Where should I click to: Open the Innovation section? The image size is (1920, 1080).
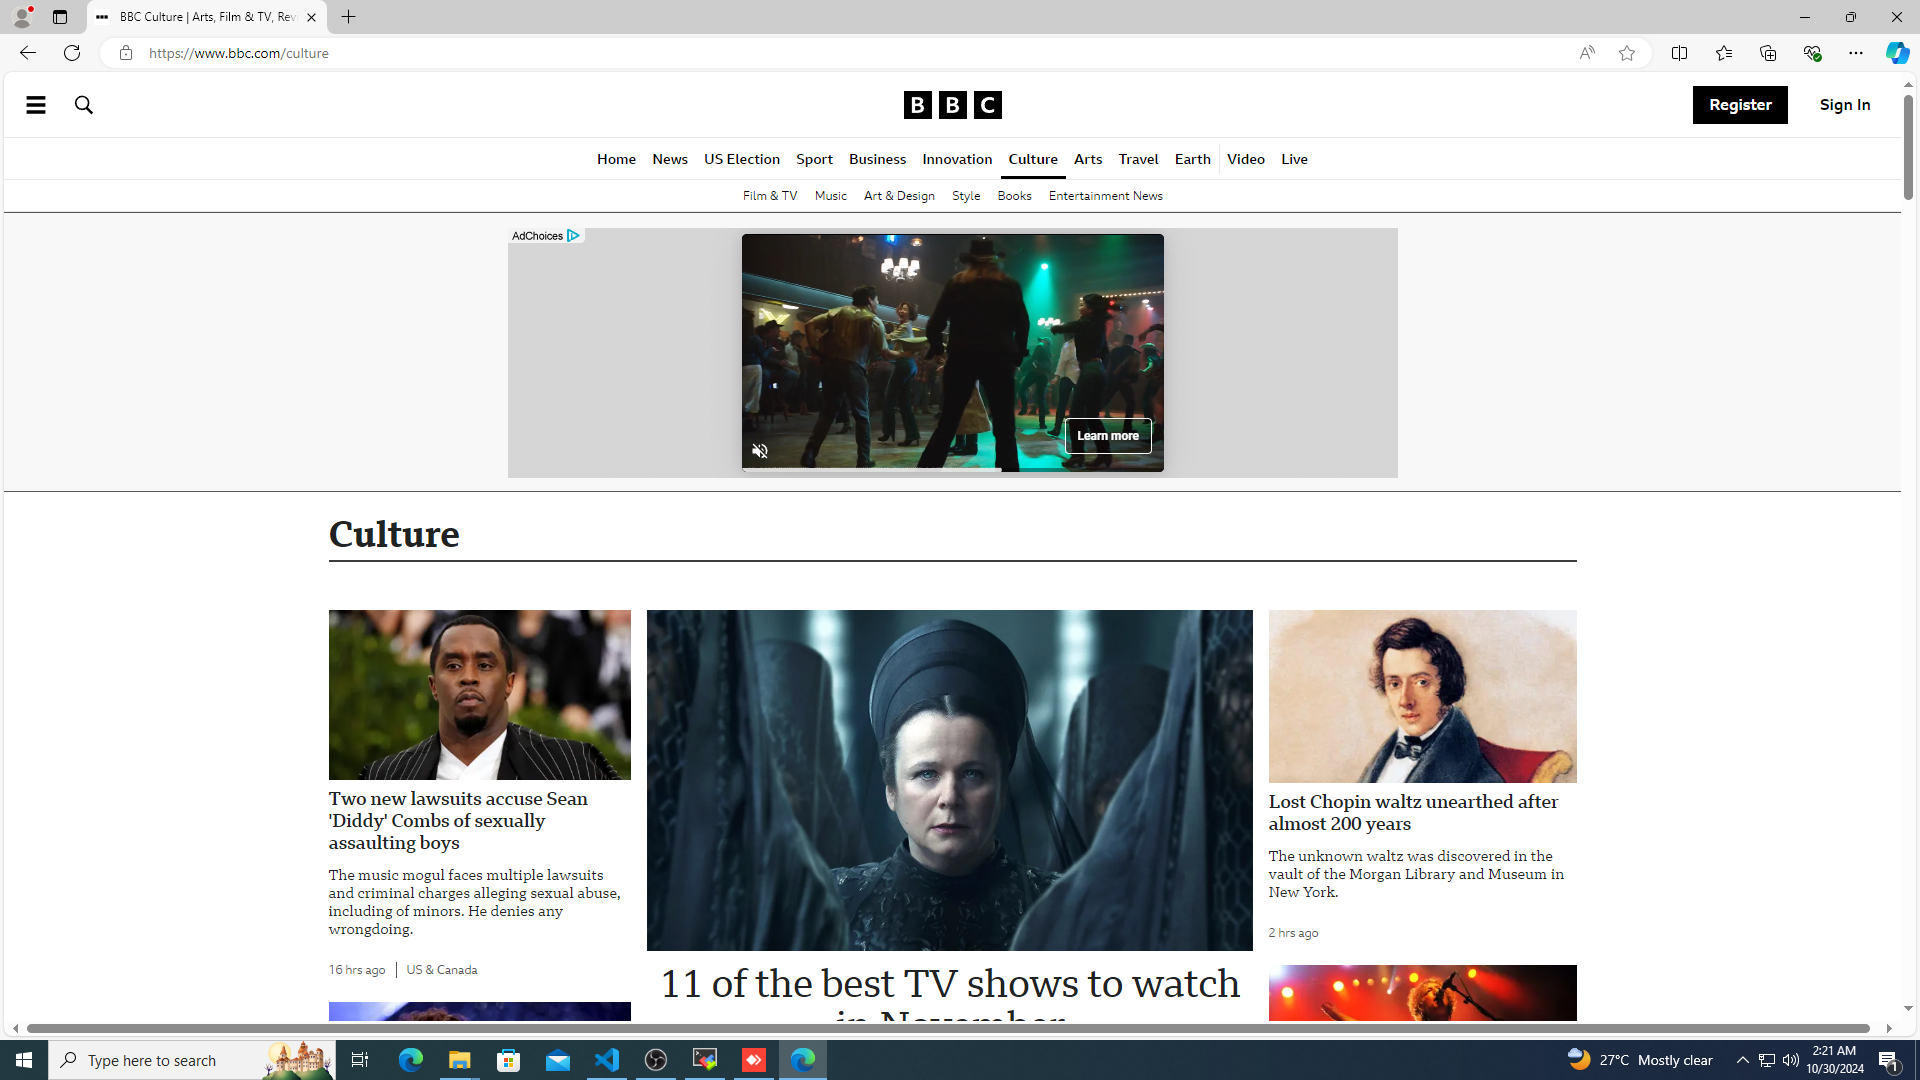[x=957, y=159]
